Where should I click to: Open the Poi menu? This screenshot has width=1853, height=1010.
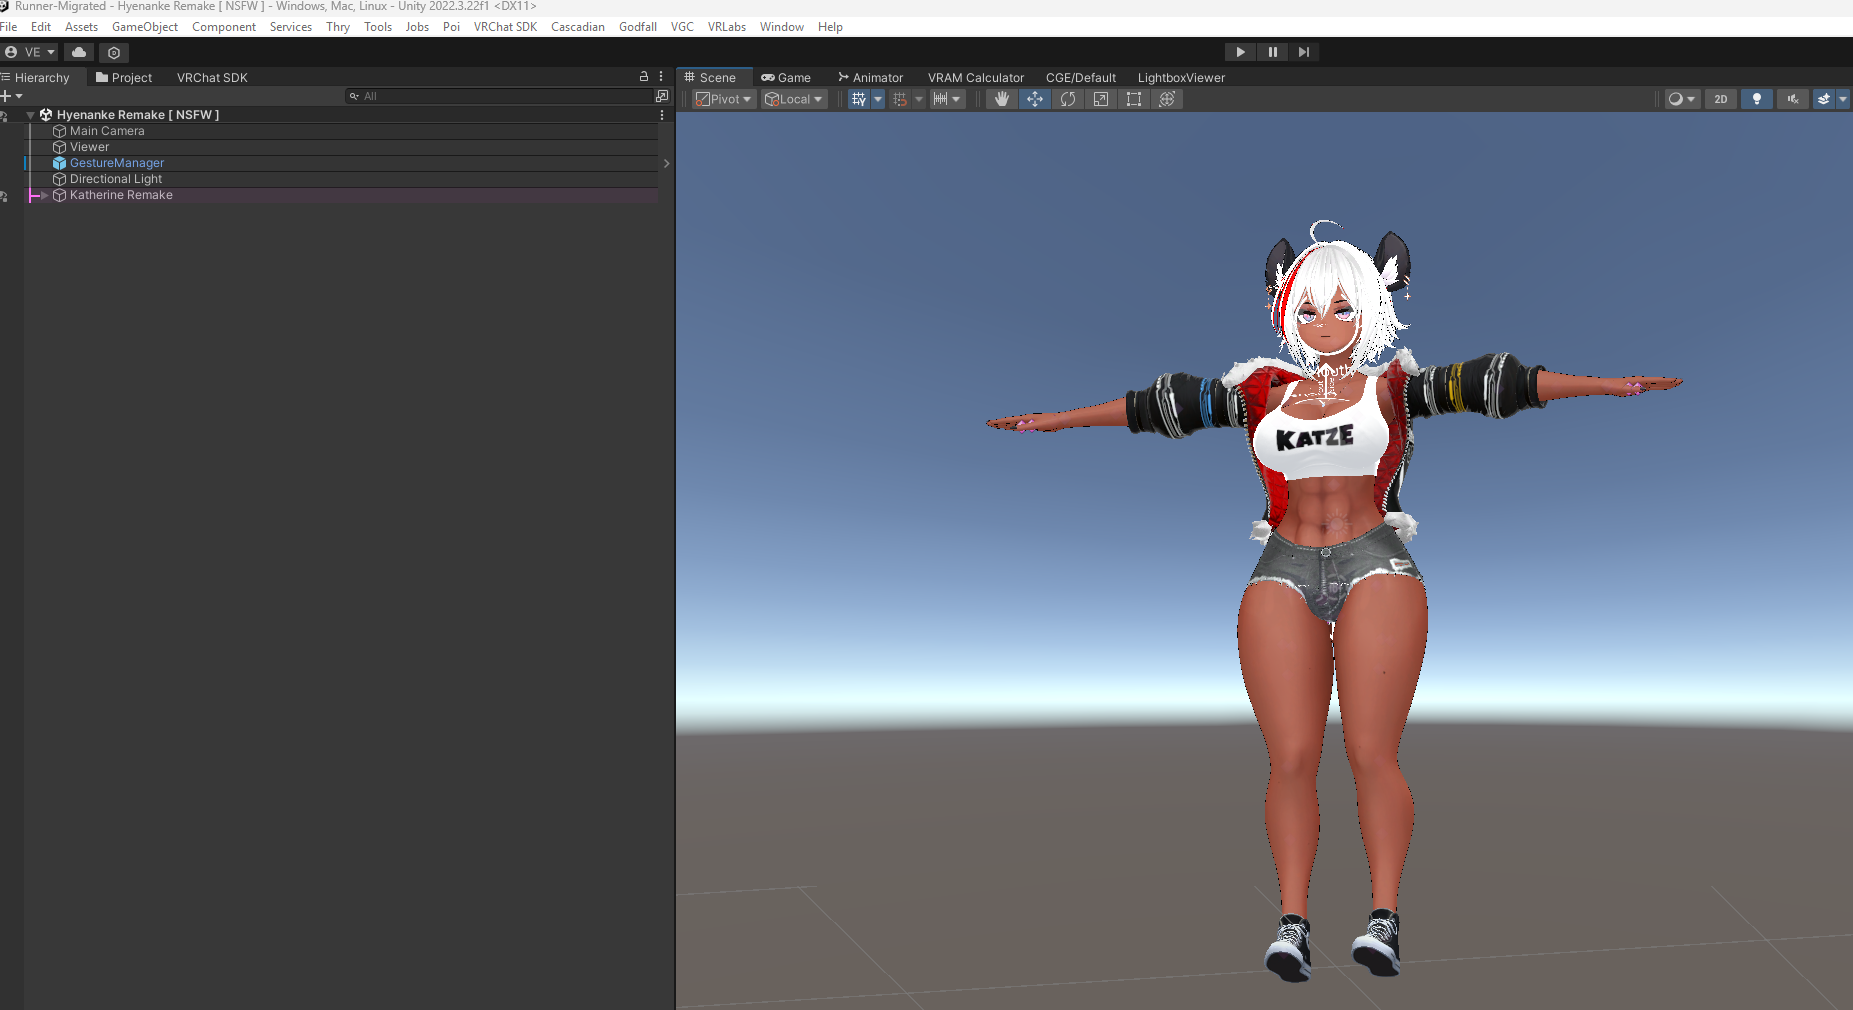[451, 27]
